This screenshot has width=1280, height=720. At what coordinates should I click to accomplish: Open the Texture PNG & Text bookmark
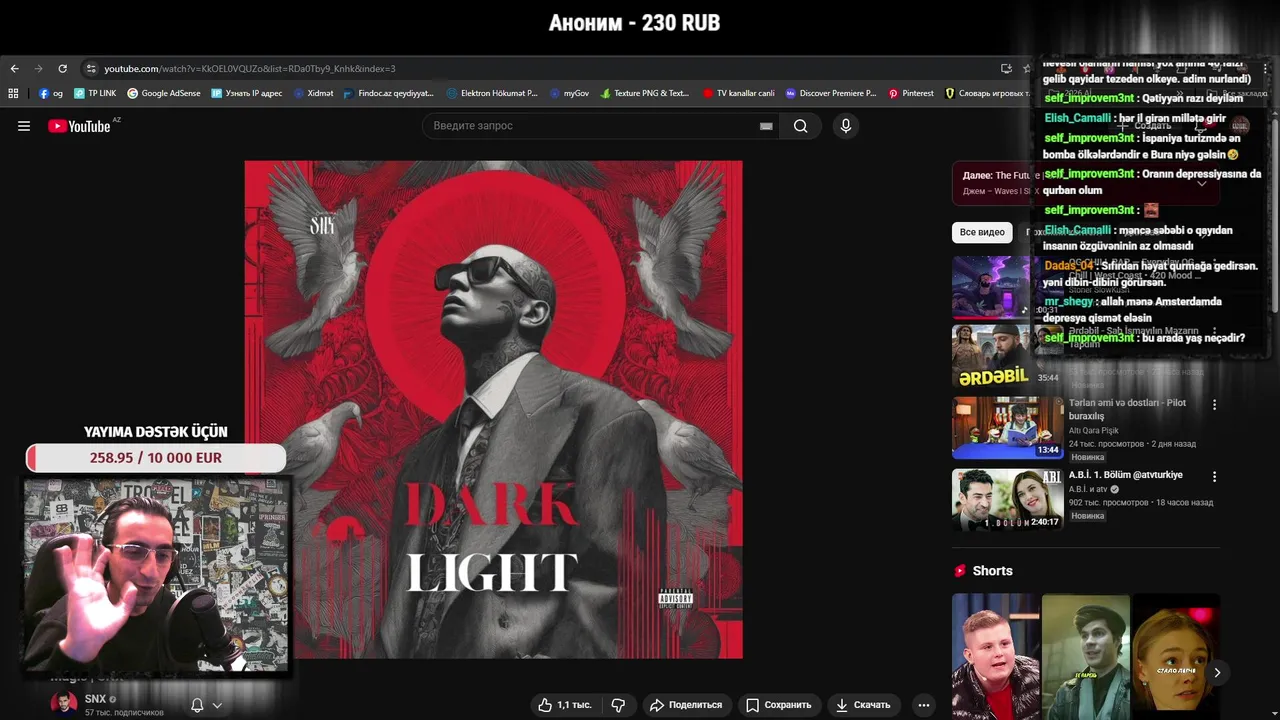point(645,93)
